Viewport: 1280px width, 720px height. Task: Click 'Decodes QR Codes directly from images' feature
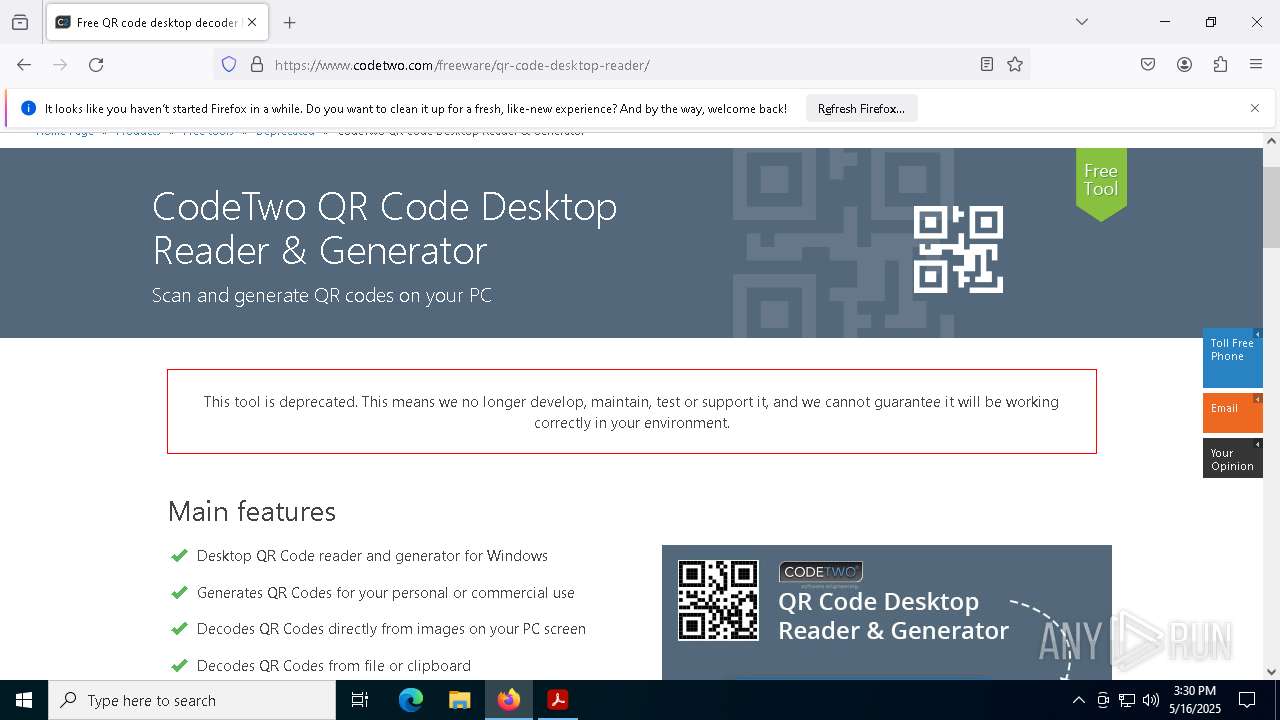tap(391, 629)
